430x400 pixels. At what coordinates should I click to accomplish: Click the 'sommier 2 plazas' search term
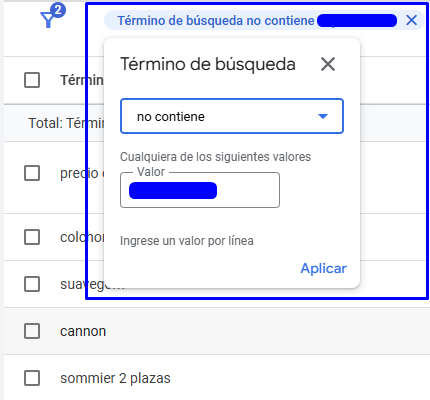(x=115, y=378)
